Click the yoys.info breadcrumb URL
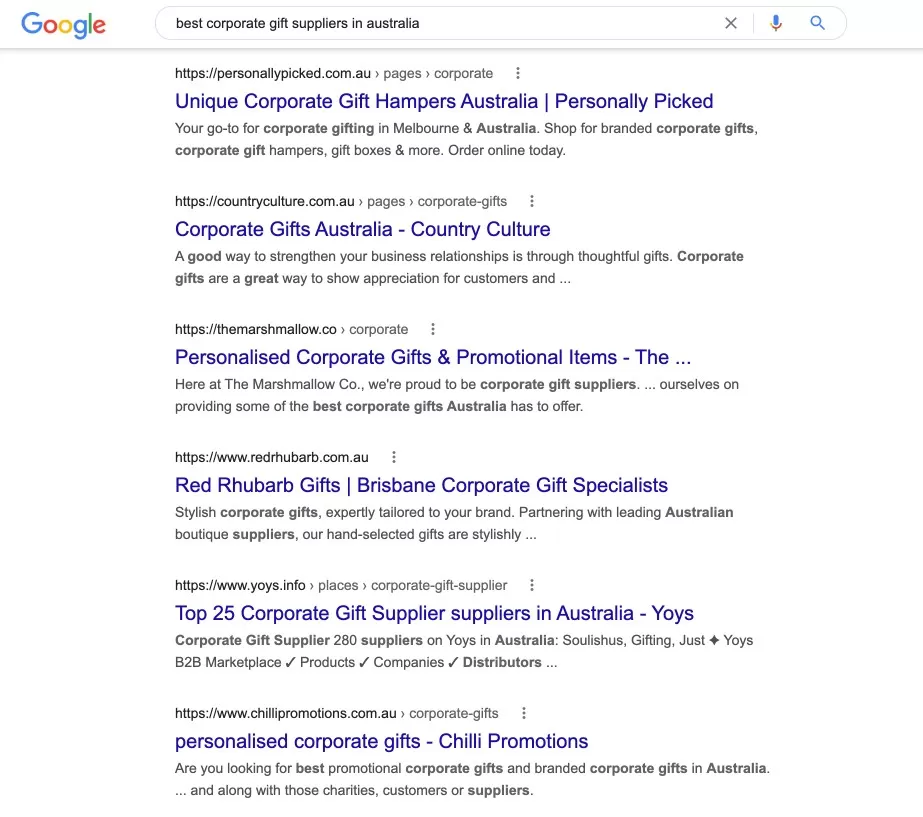Image resolution: width=923 pixels, height=817 pixels. point(230,584)
